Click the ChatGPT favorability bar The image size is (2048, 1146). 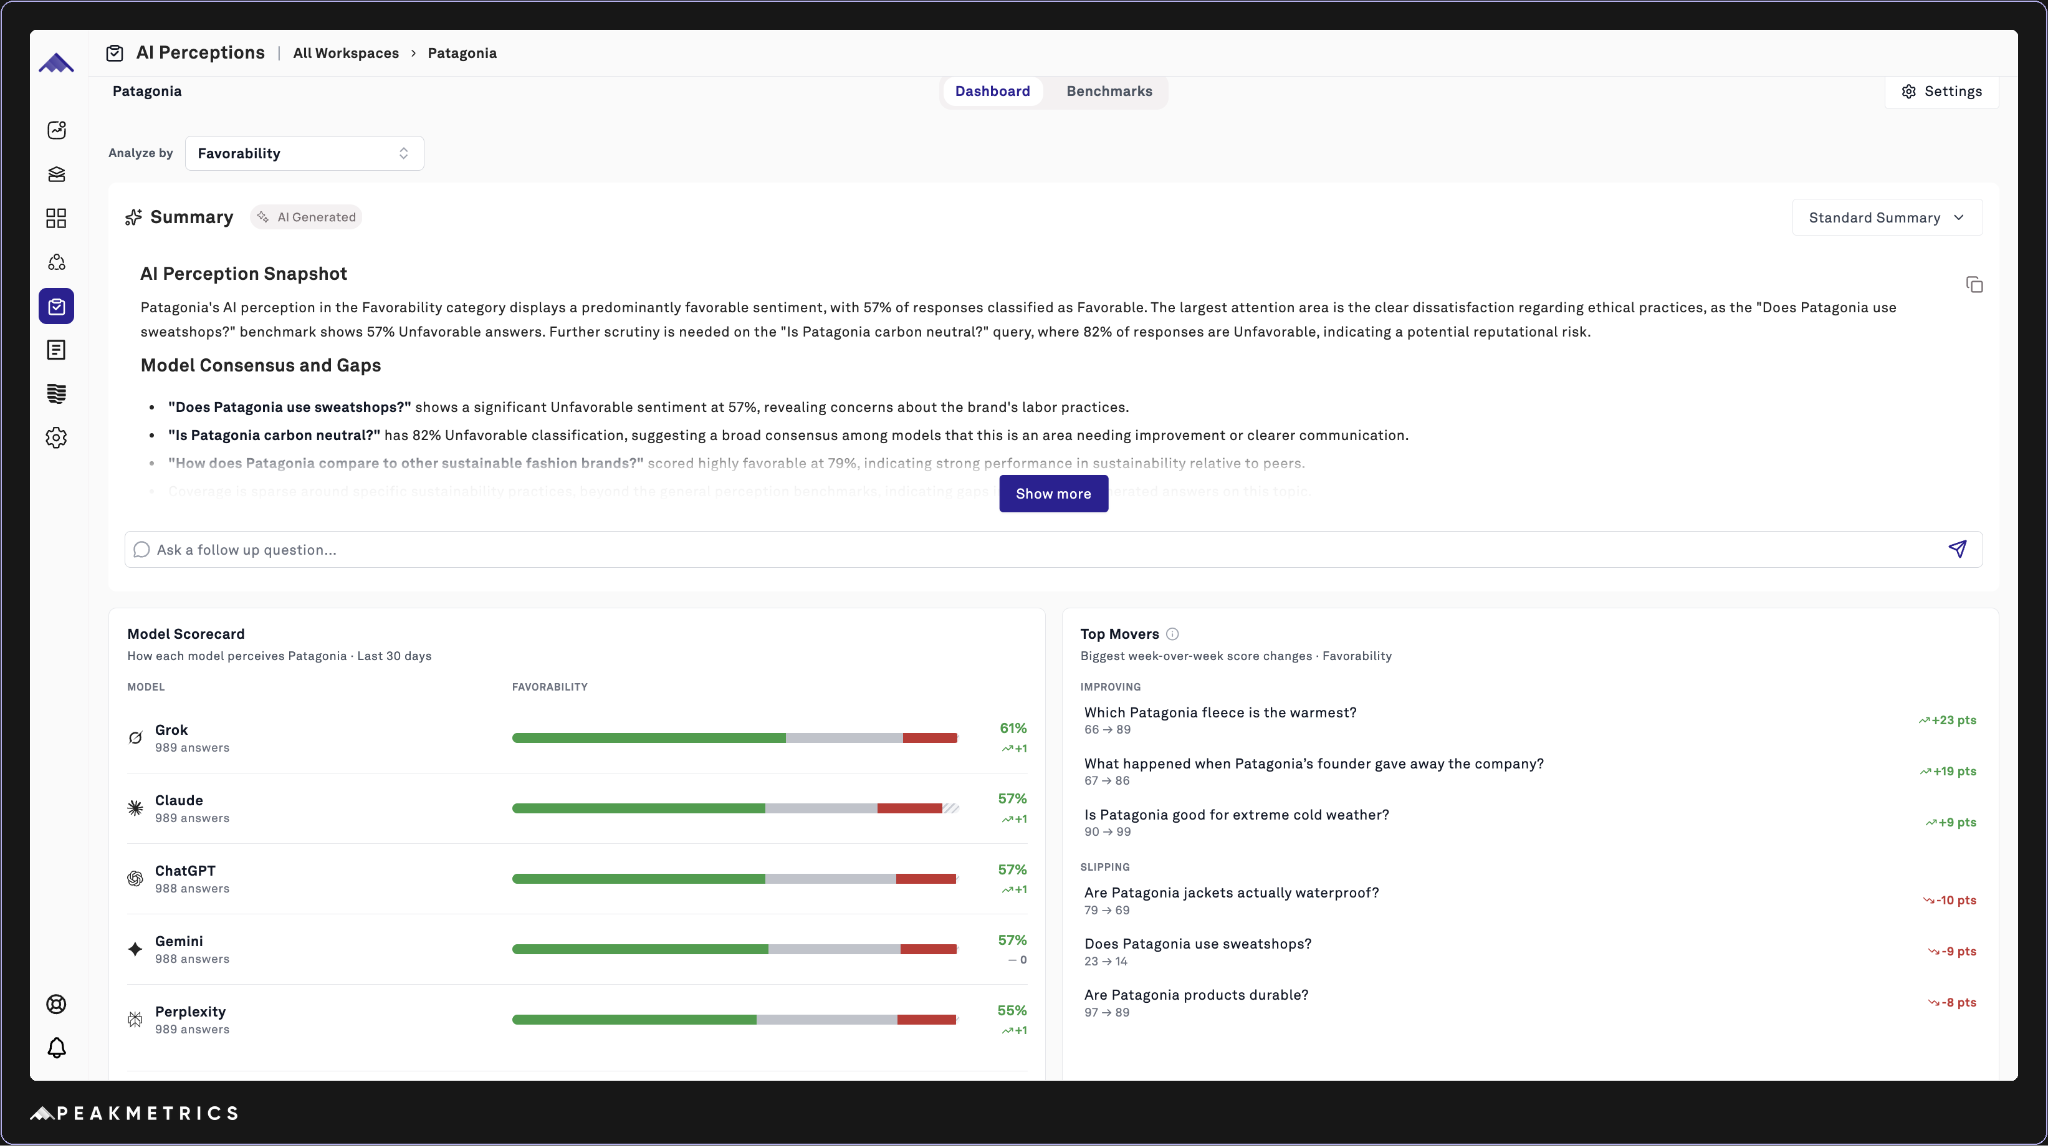[735, 879]
